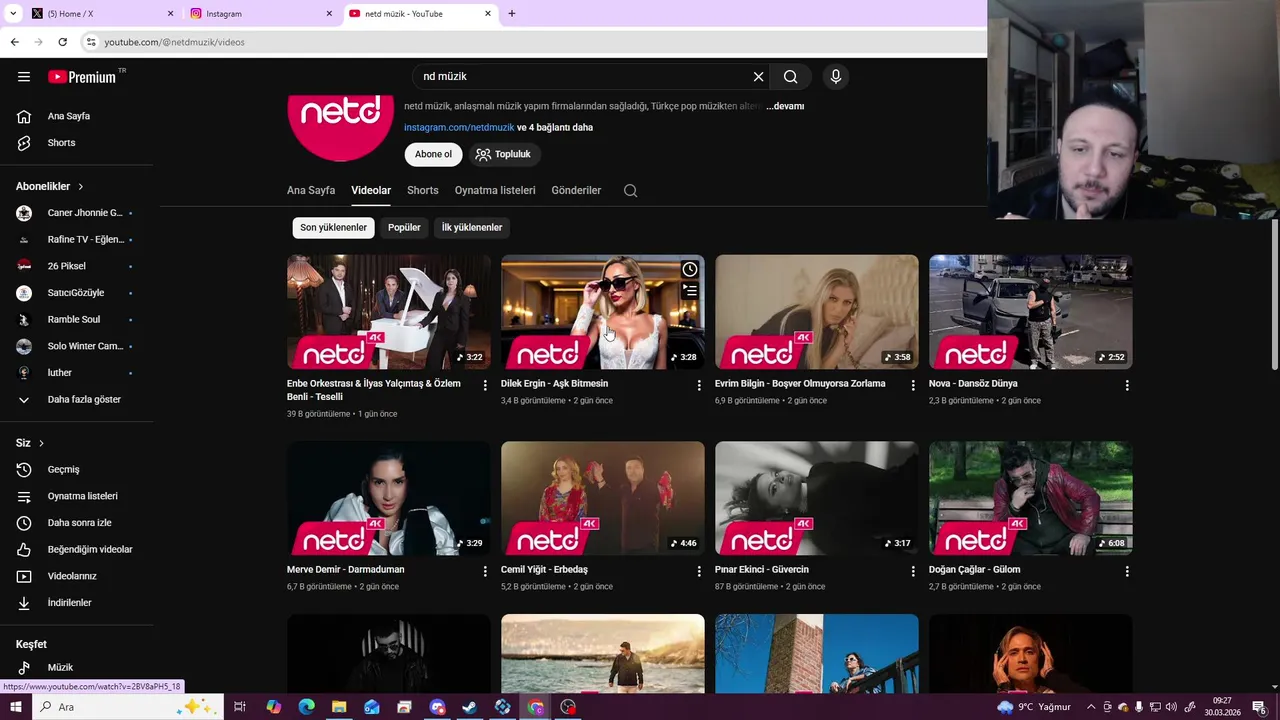Open options for Cemil Yiğit Erbedaş video
The image size is (1280, 720).
pyautogui.click(x=699, y=571)
